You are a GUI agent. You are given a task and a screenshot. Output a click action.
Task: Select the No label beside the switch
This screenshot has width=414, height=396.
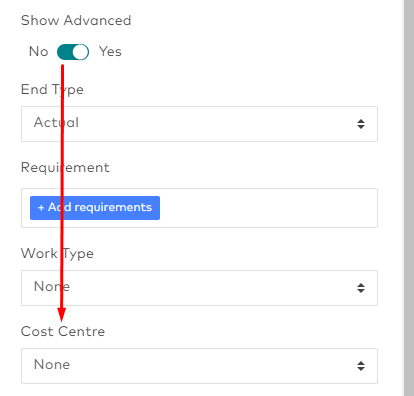click(39, 52)
